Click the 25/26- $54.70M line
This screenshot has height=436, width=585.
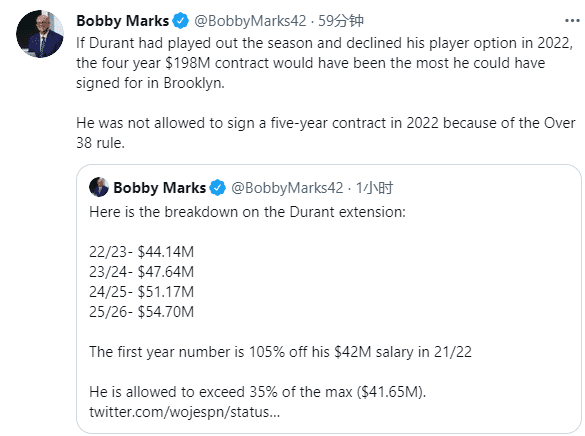pos(141,312)
